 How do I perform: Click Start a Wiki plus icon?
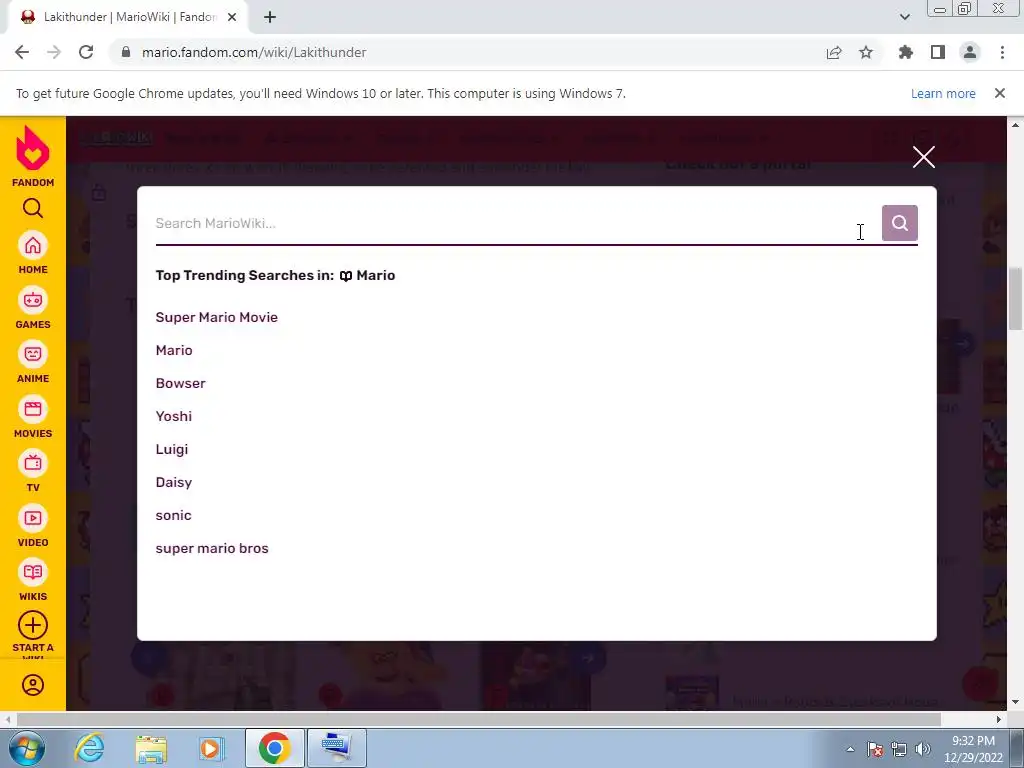click(x=33, y=625)
